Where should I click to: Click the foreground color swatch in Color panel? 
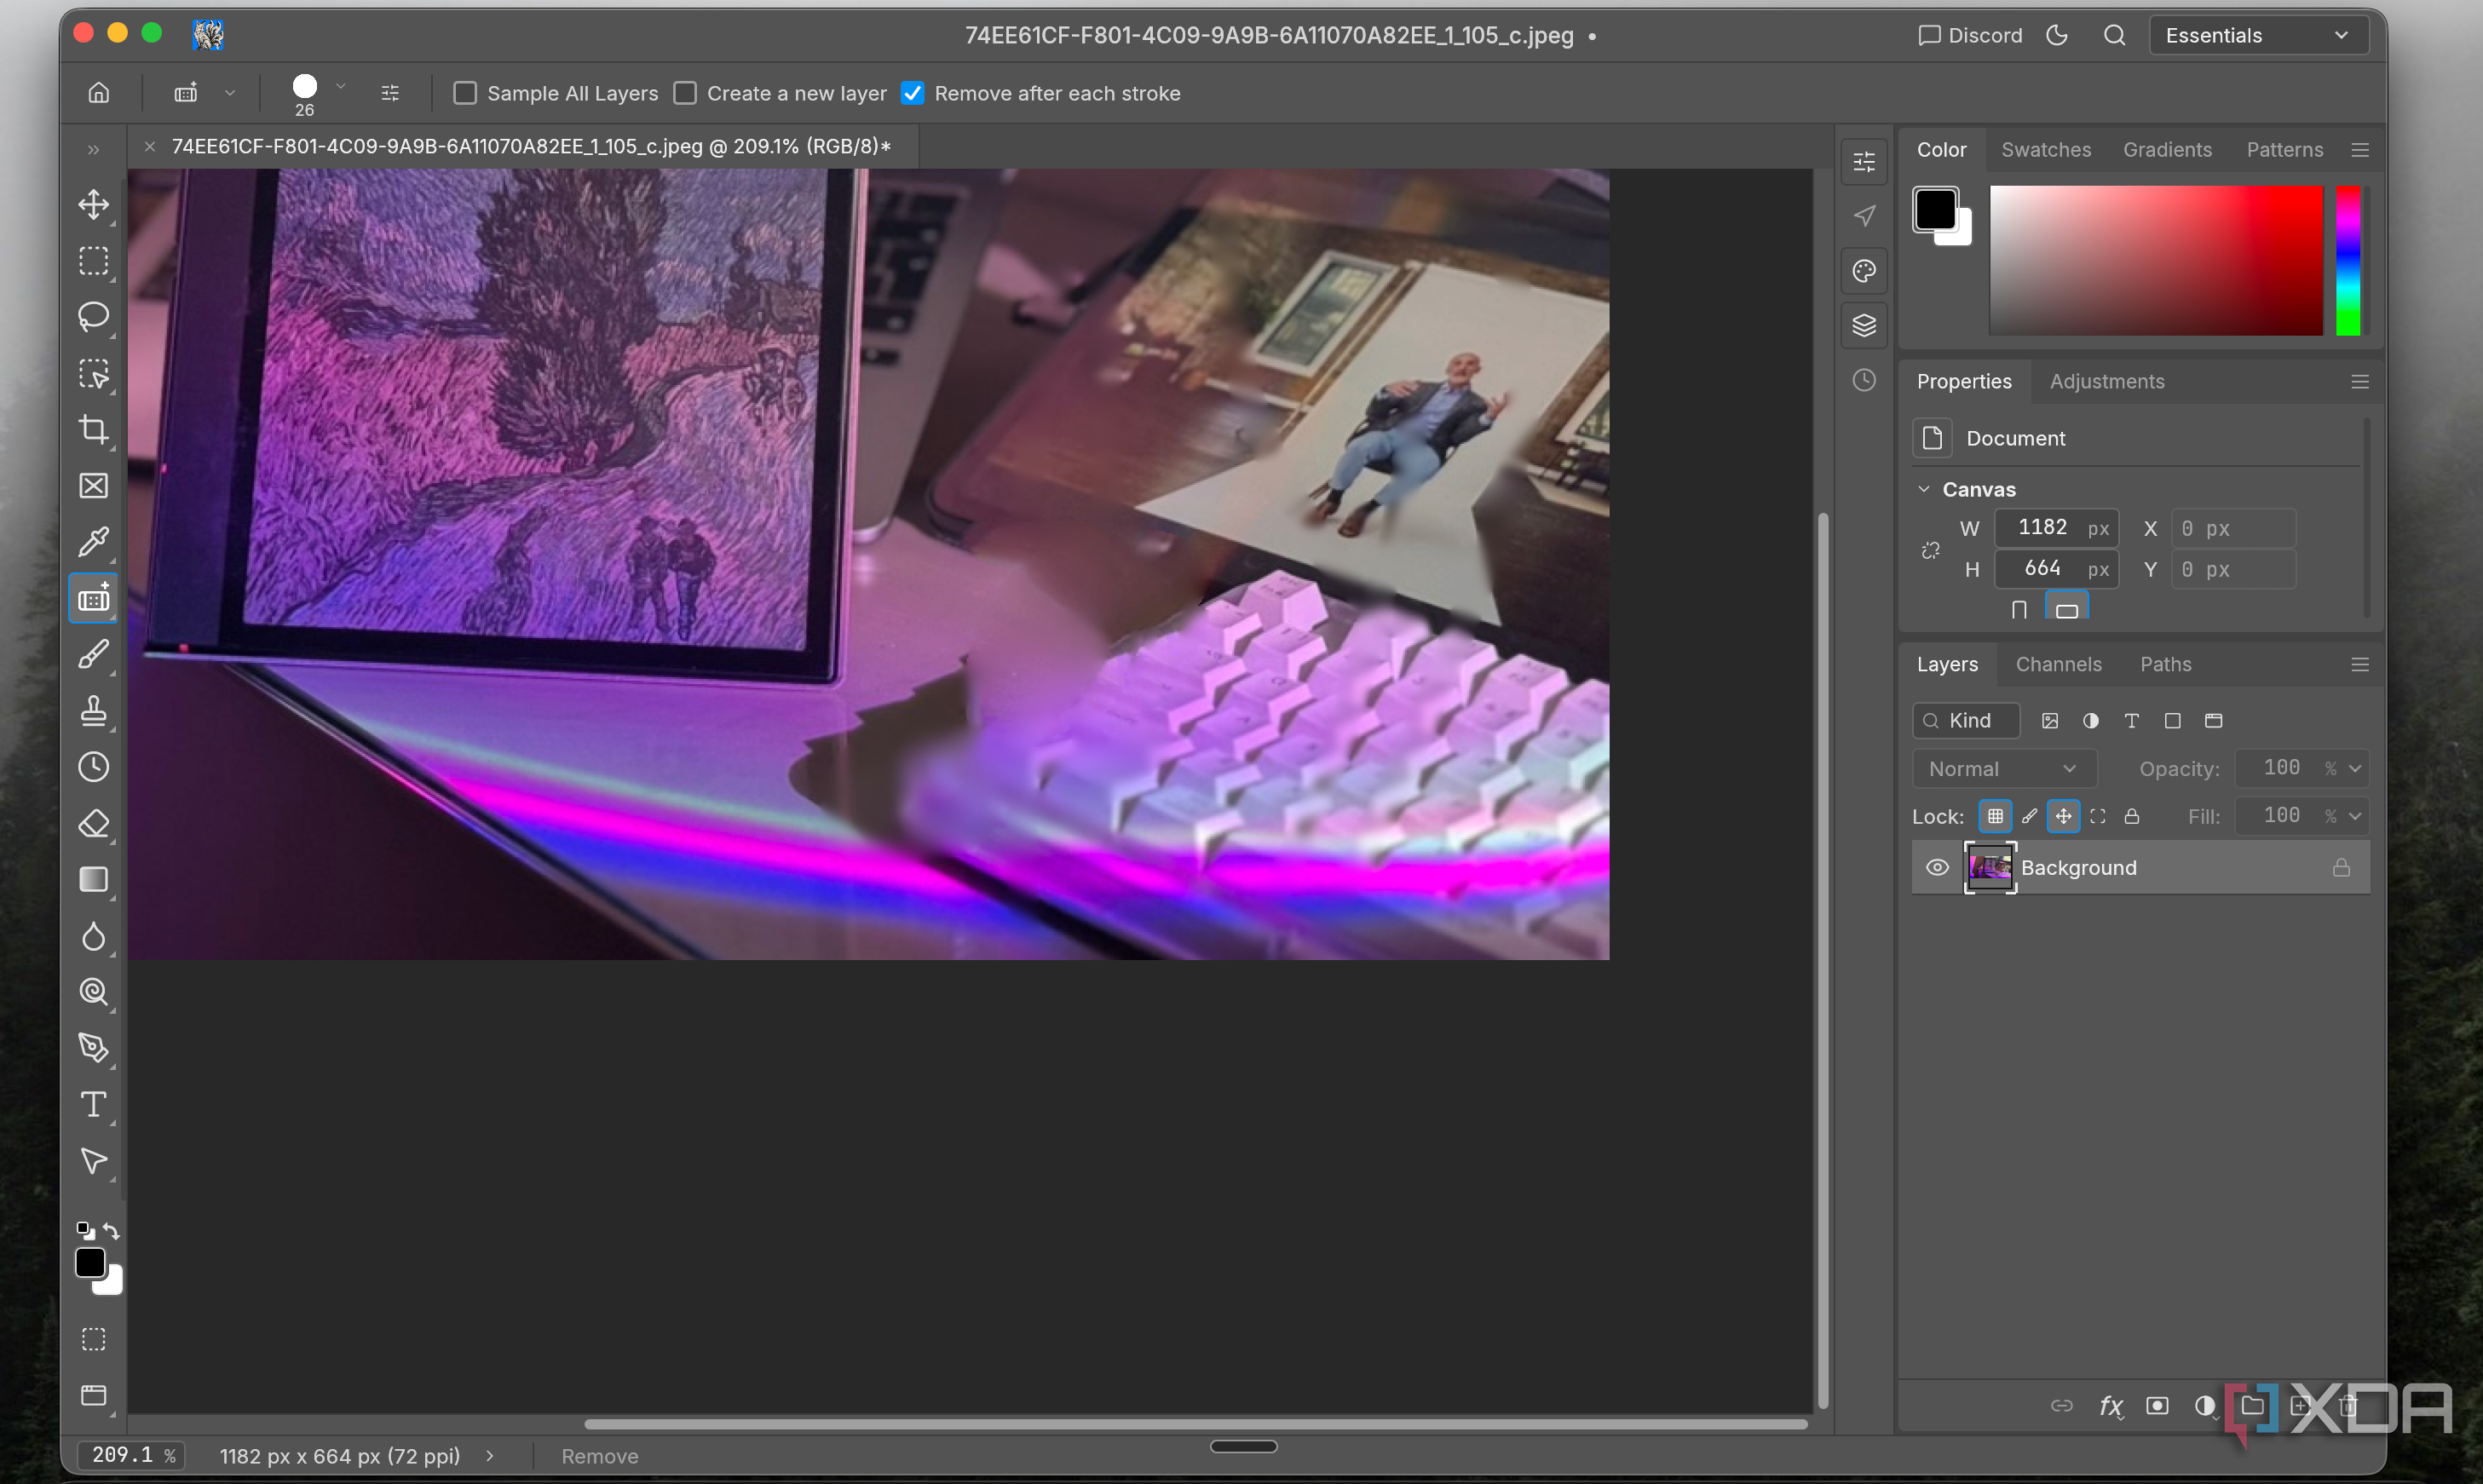coord(1935,209)
